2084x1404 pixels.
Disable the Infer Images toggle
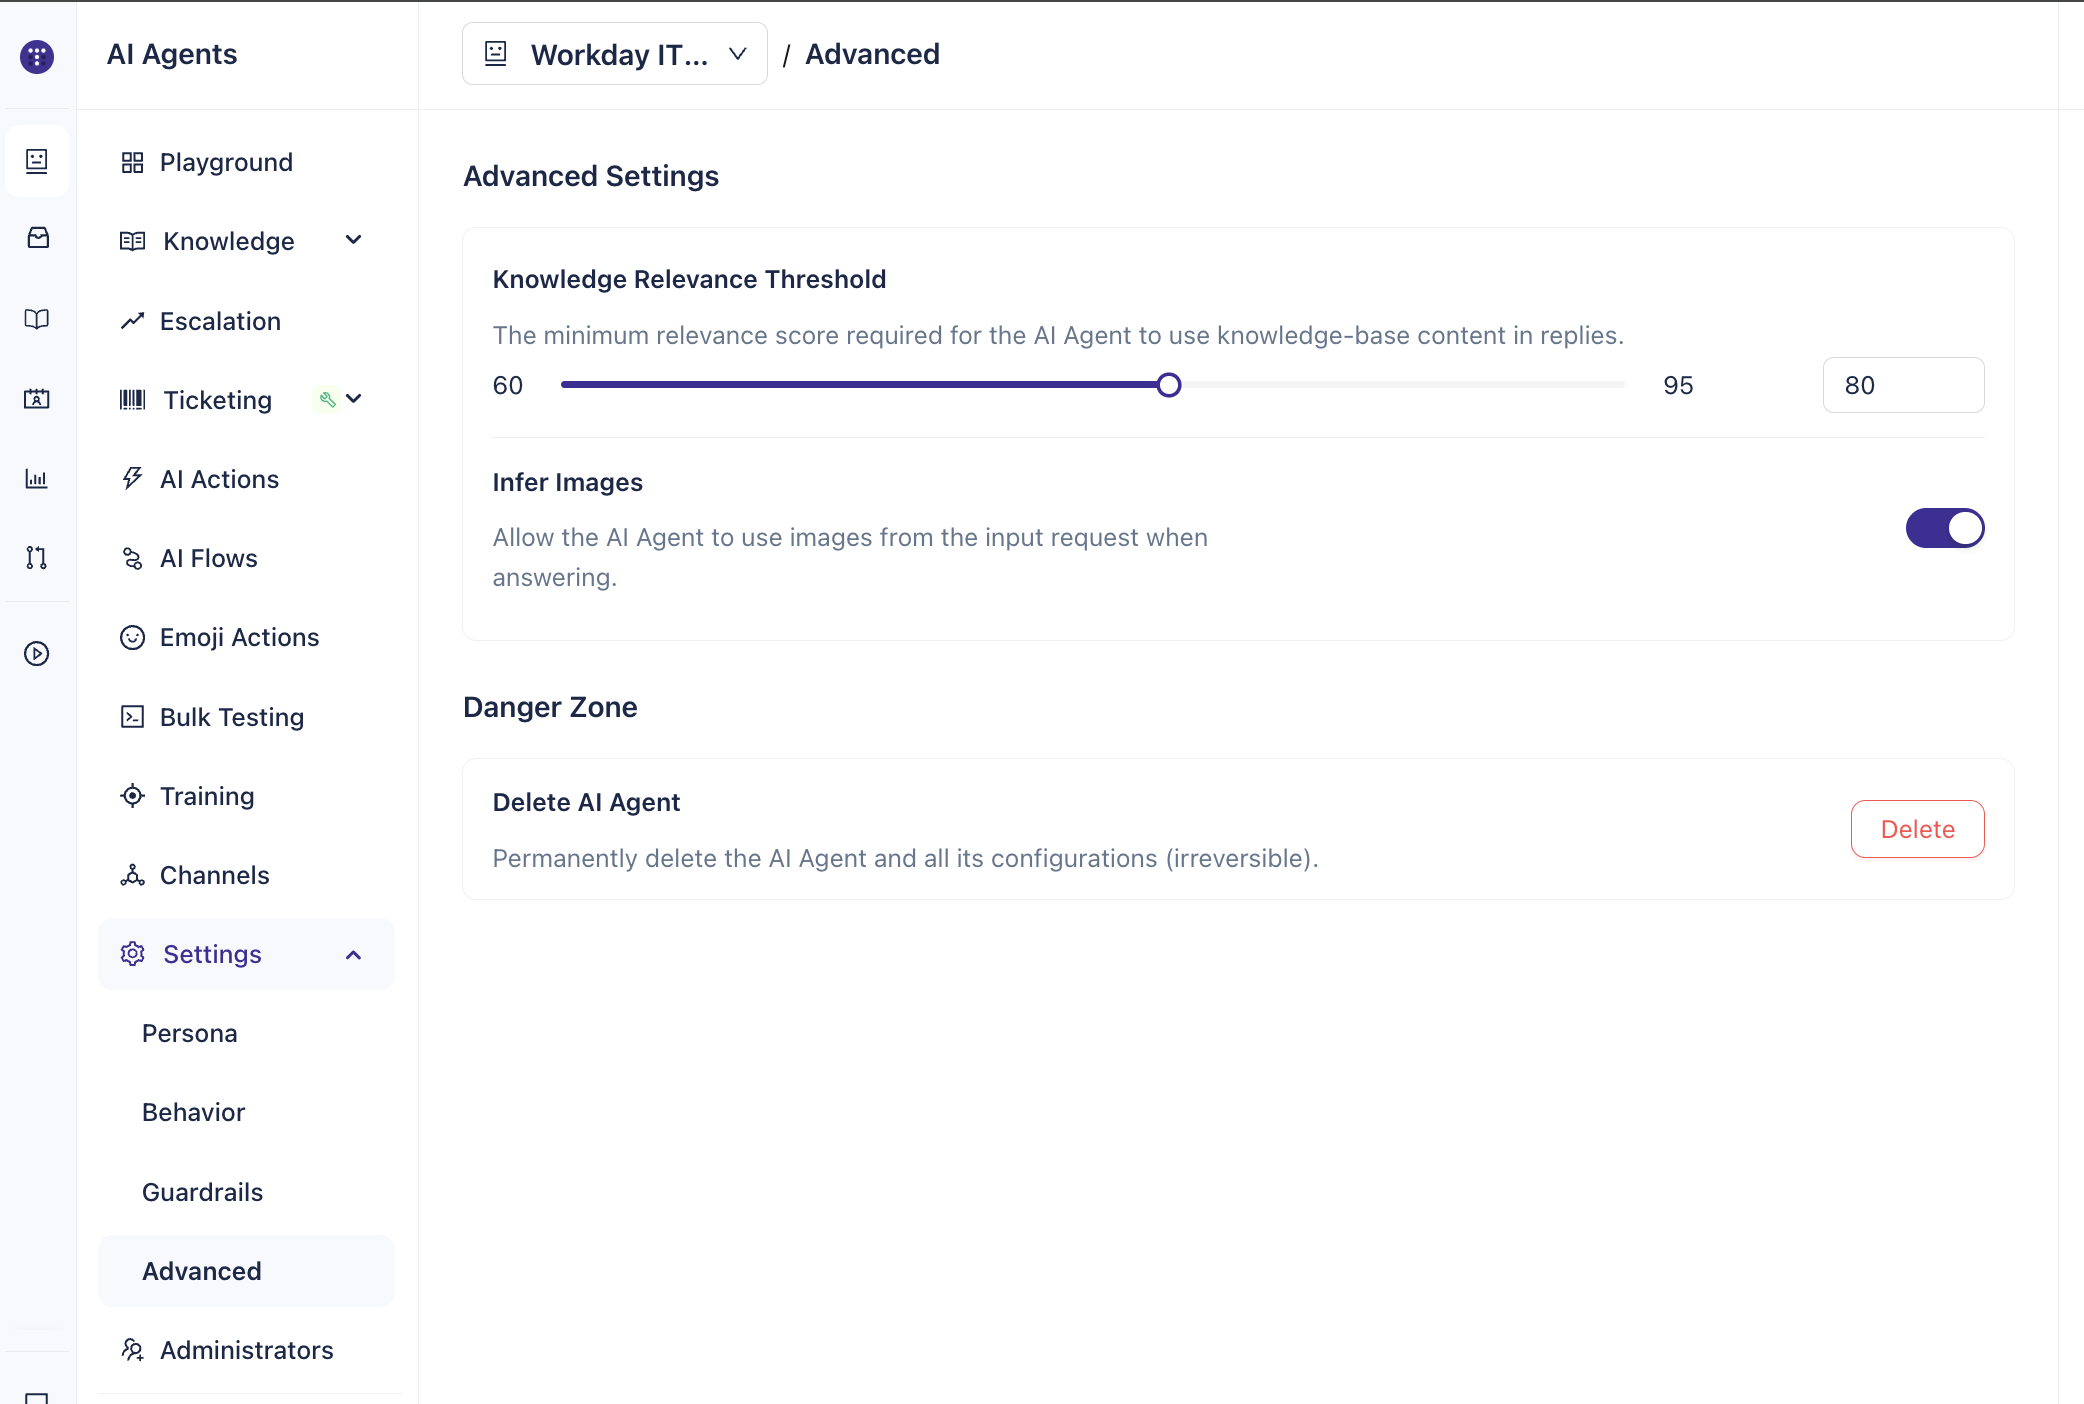click(1944, 528)
